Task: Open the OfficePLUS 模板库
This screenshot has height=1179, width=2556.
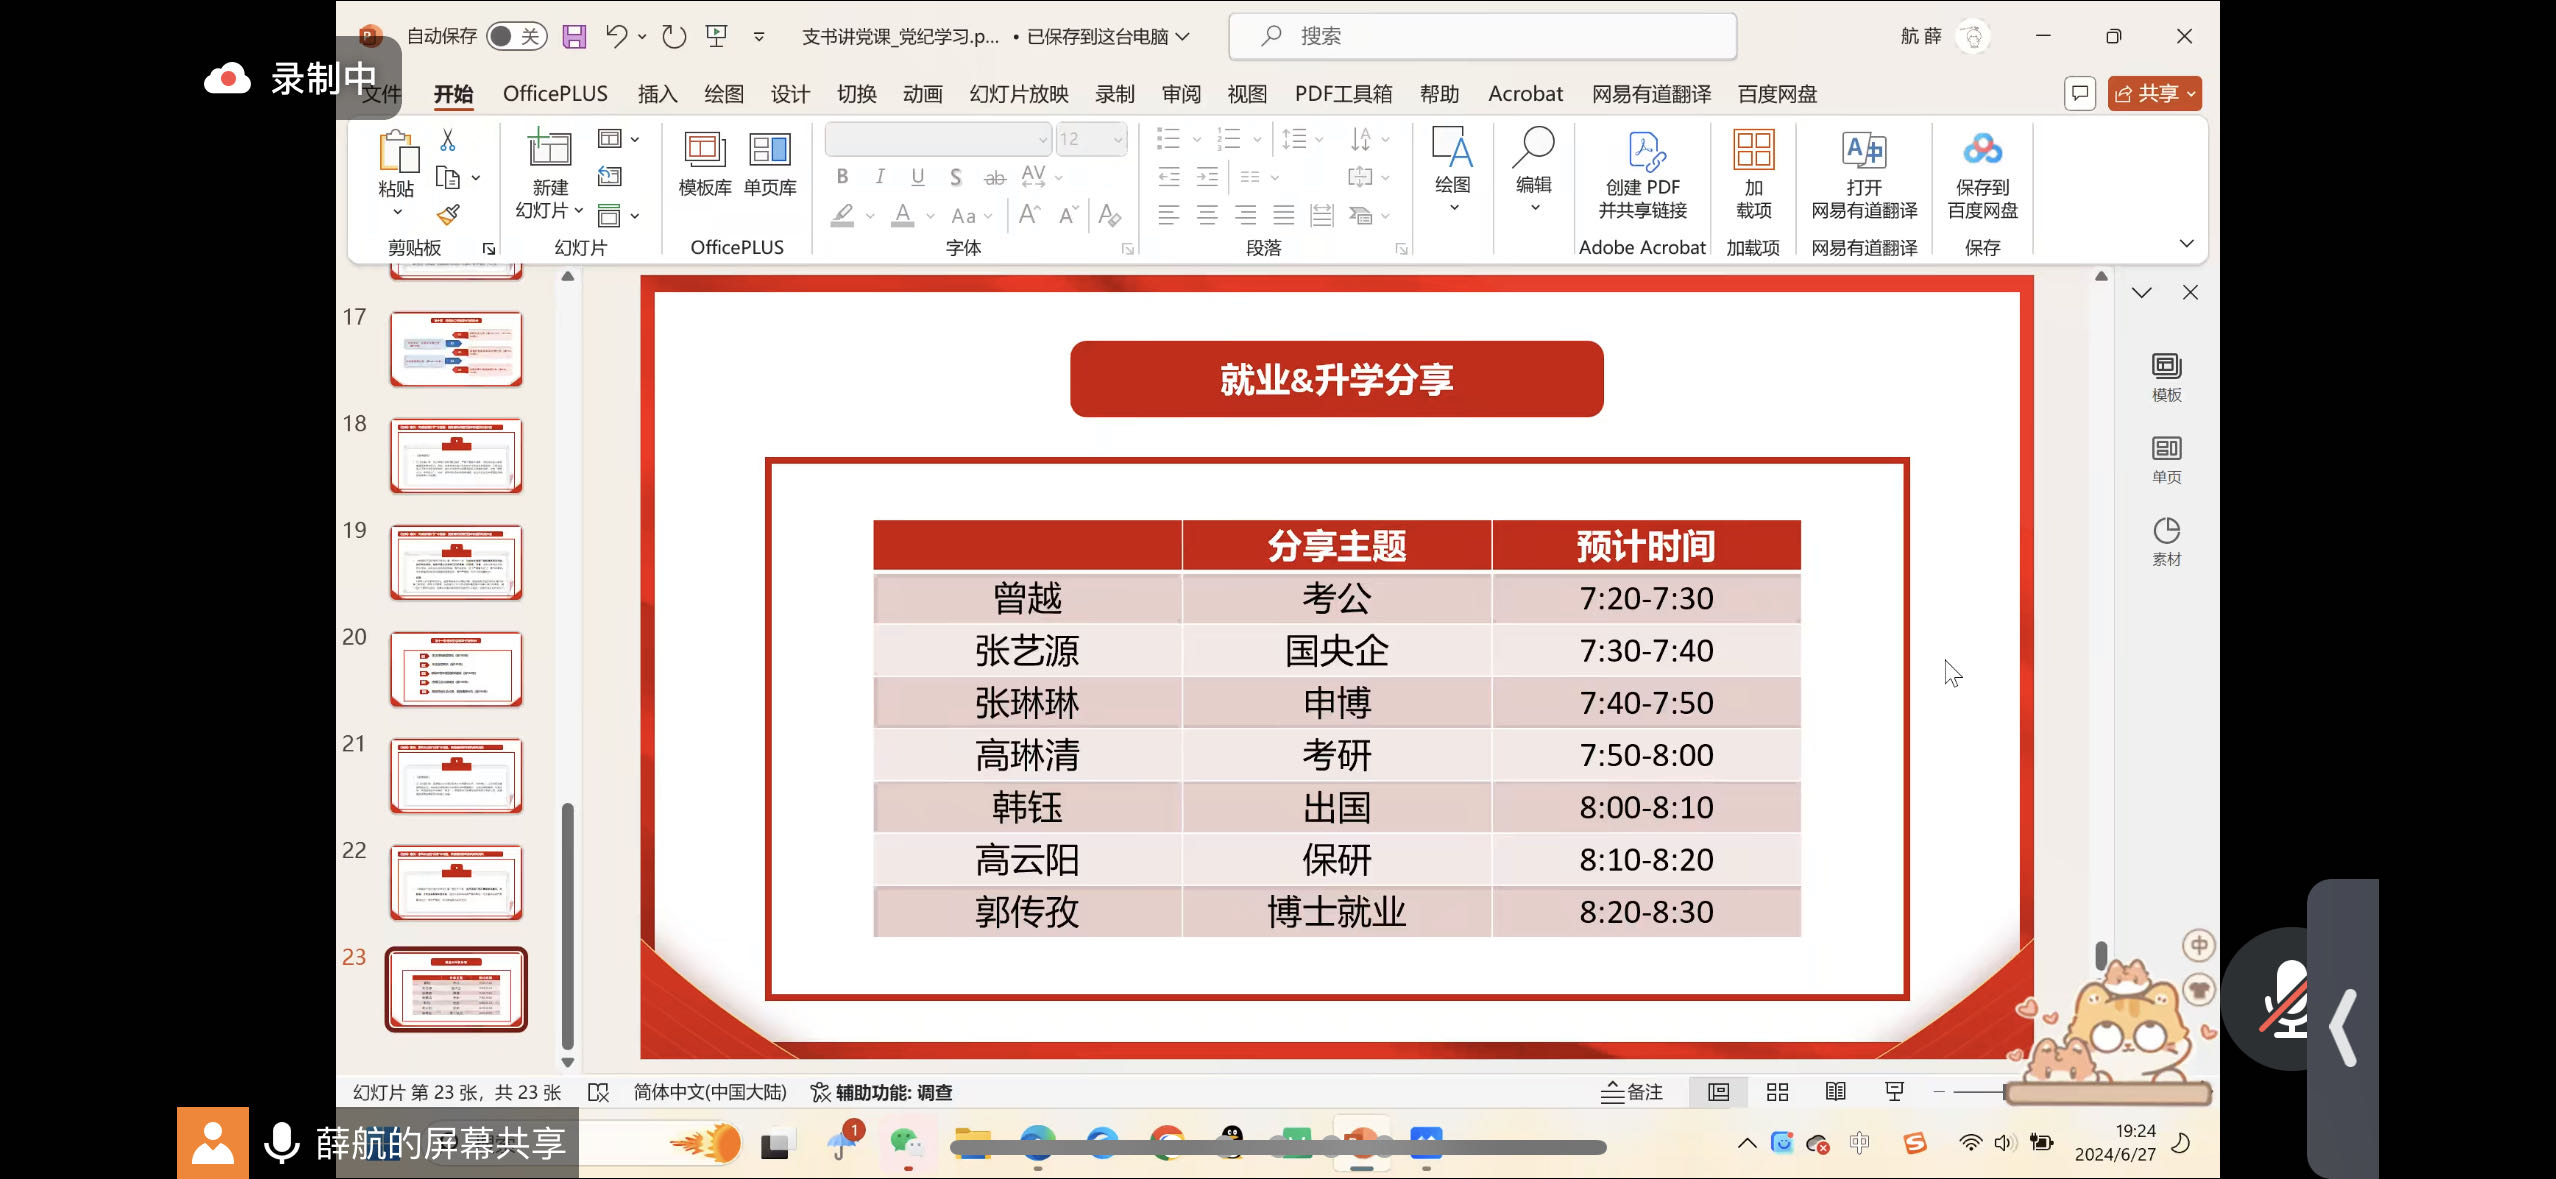Action: click(703, 165)
